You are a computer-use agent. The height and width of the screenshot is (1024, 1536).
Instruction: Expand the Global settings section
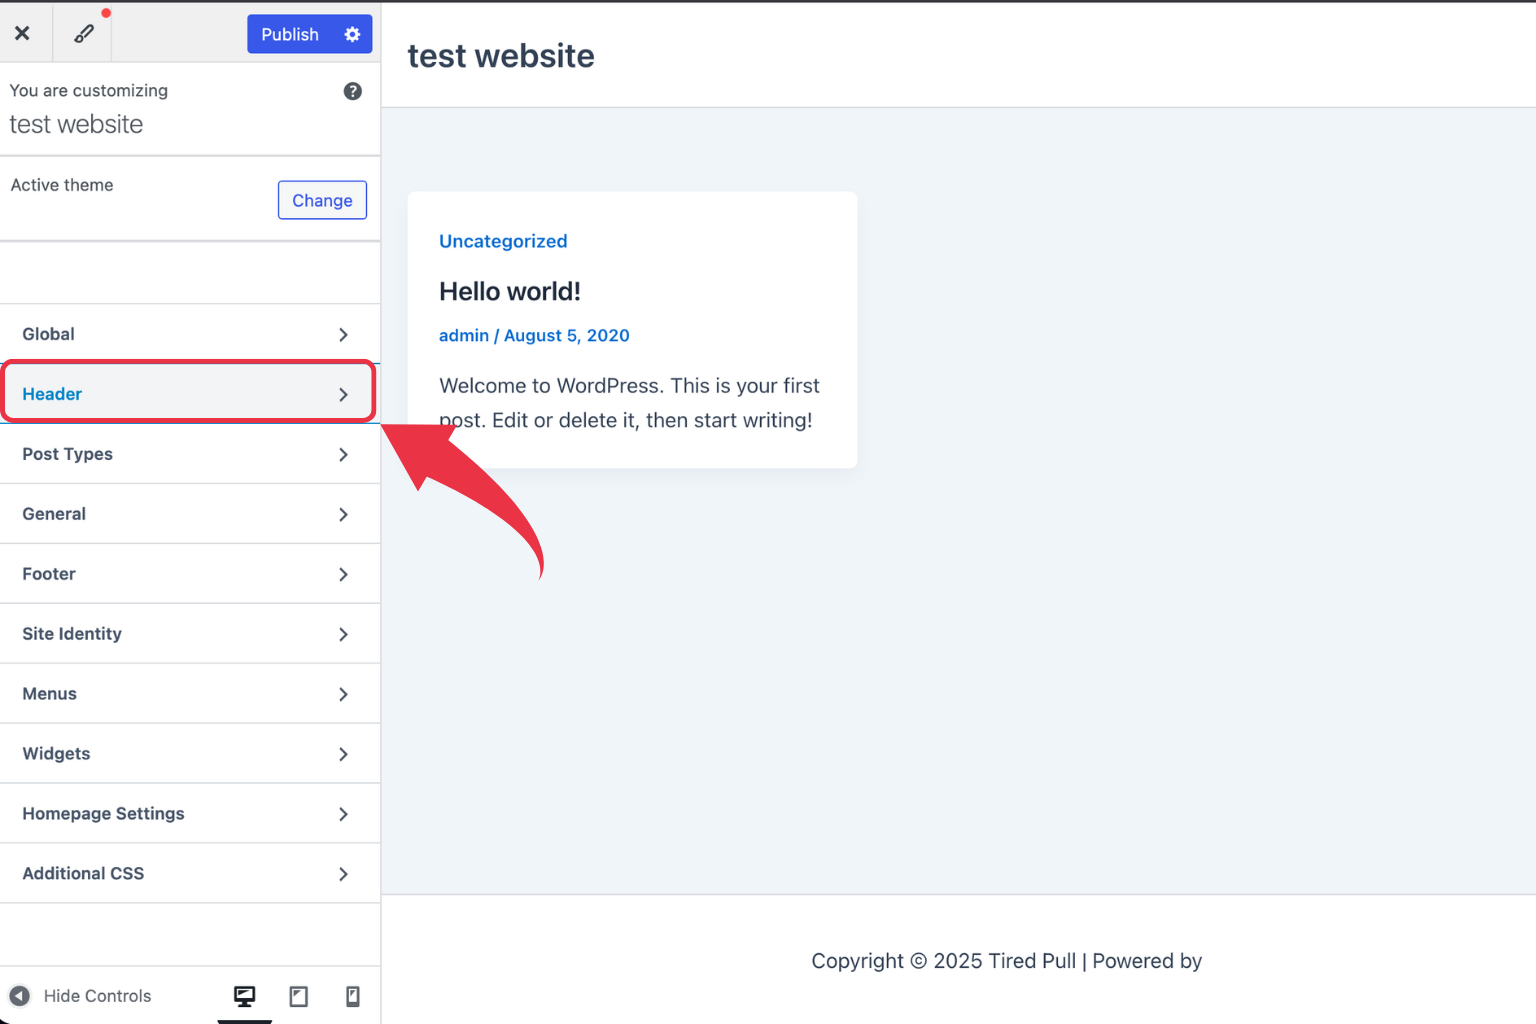[190, 334]
